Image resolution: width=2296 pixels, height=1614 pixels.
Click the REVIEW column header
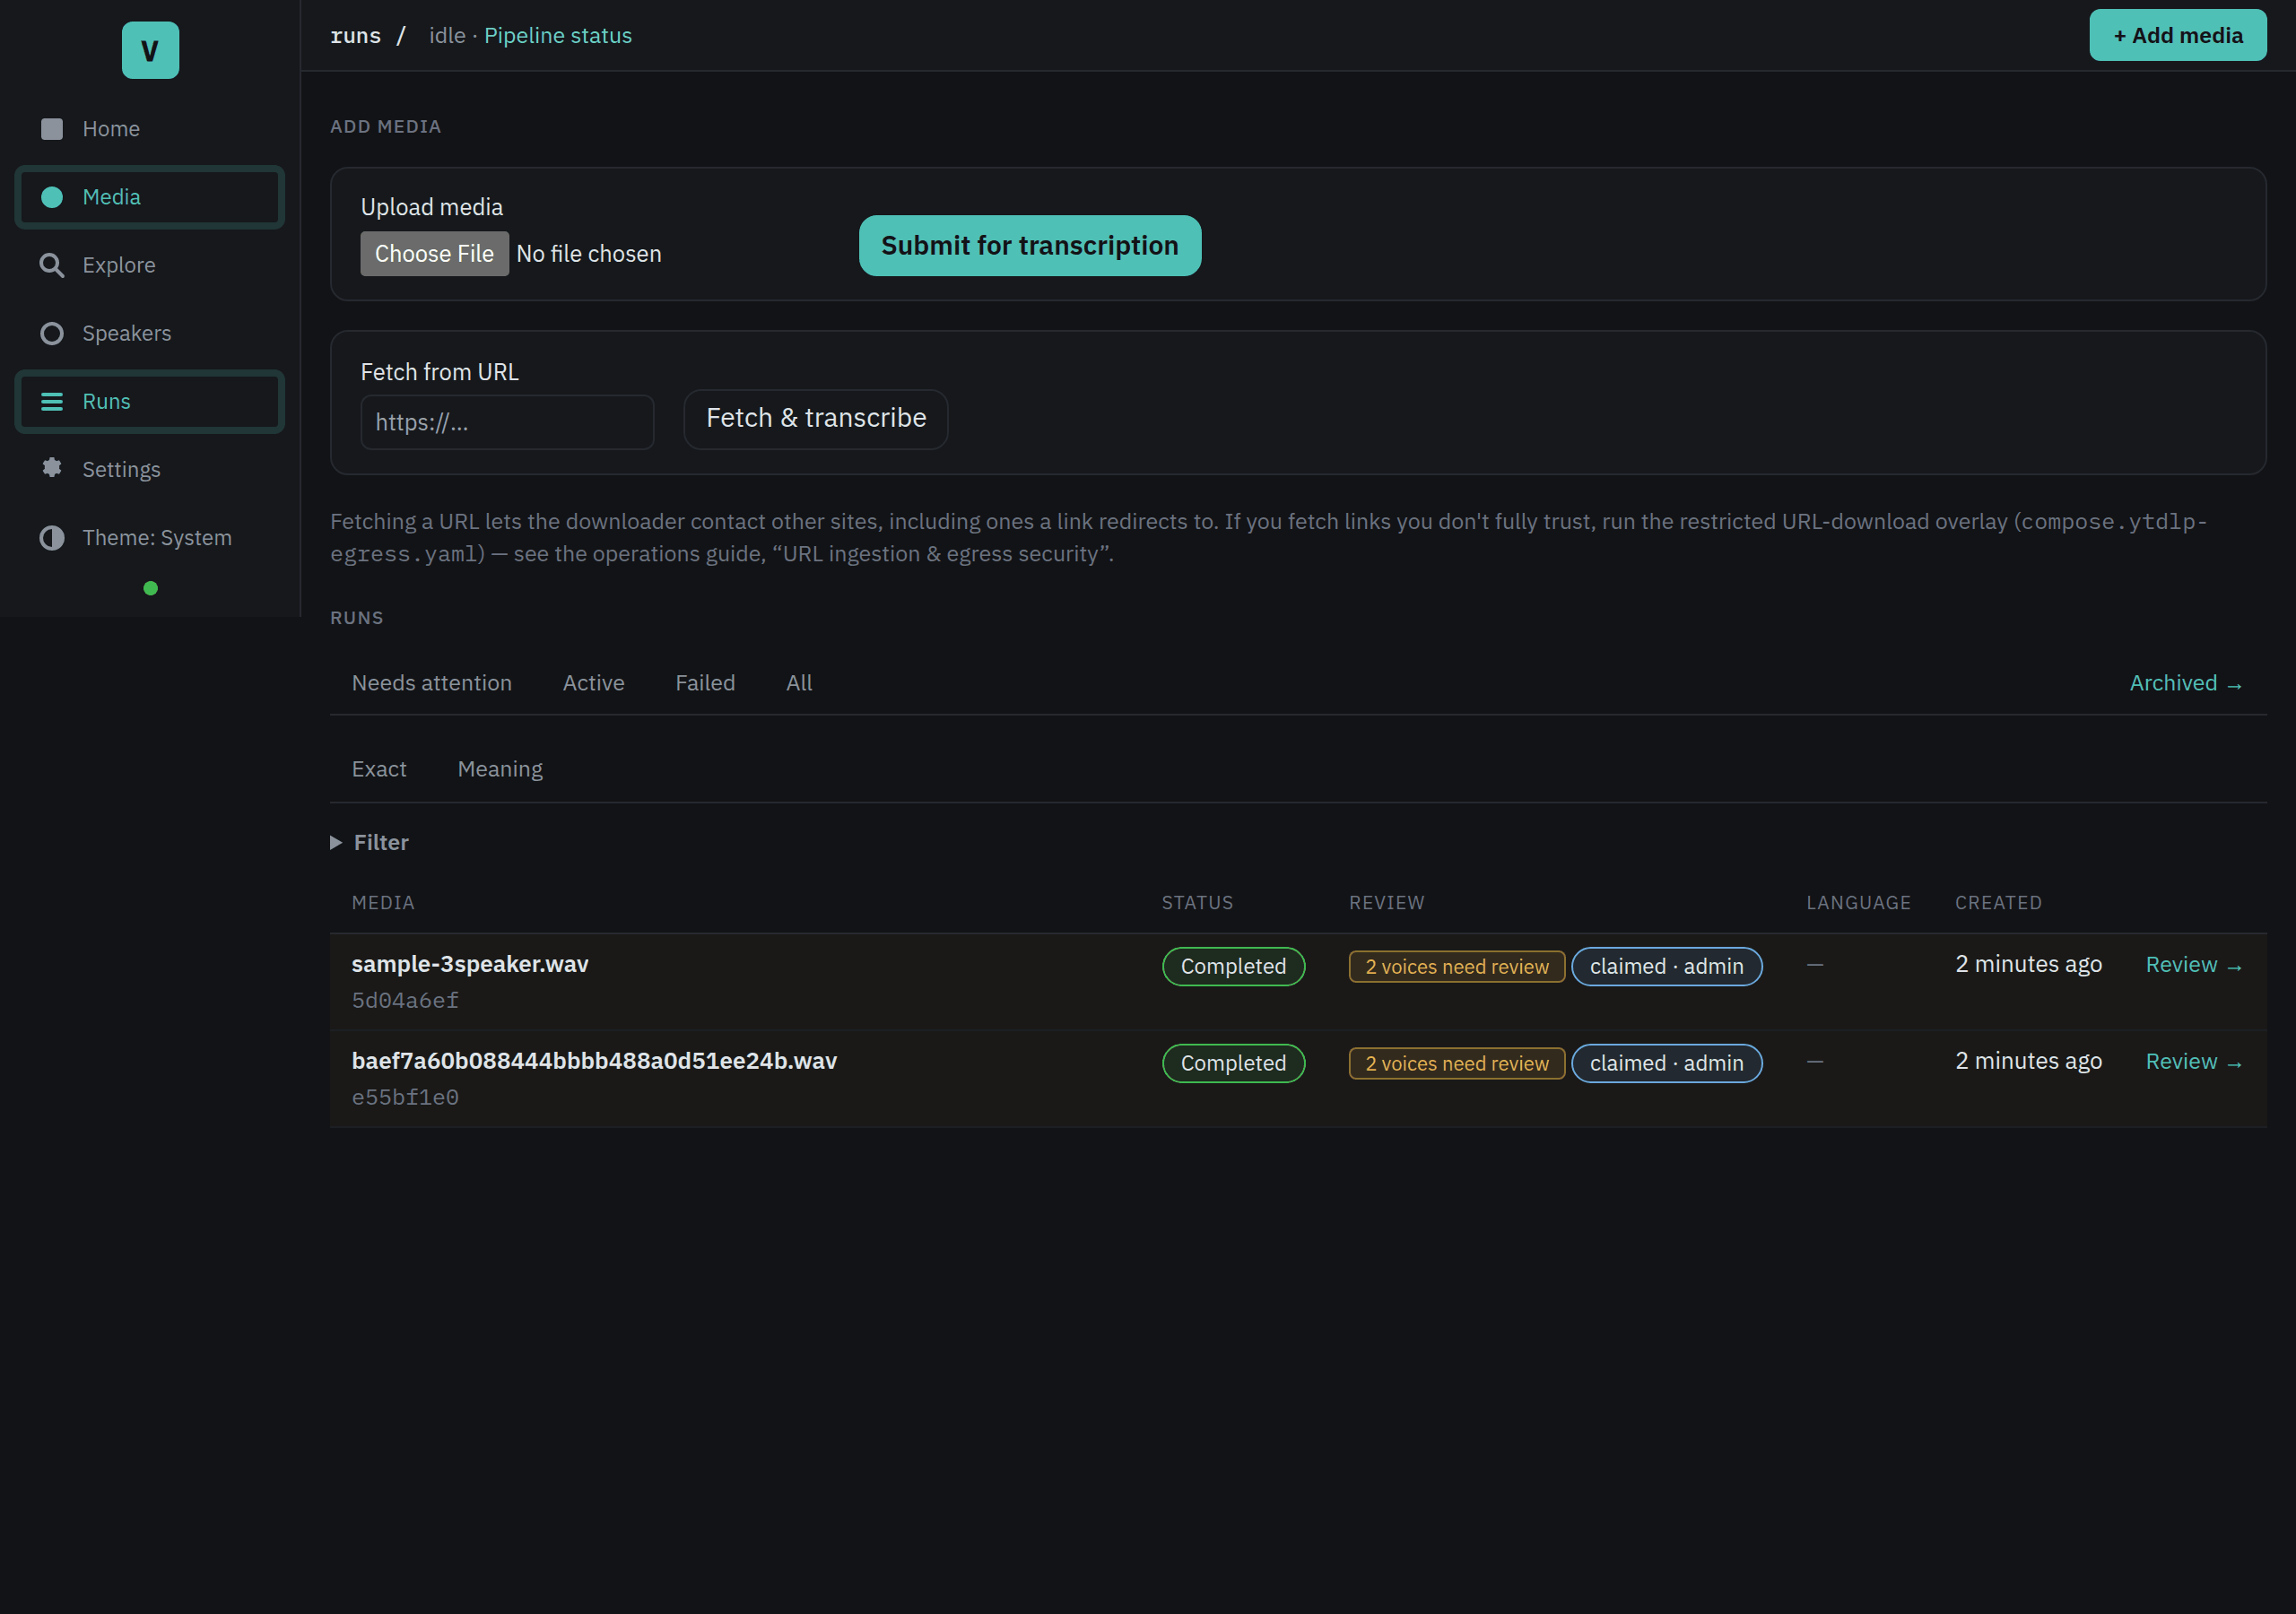[x=1386, y=903]
